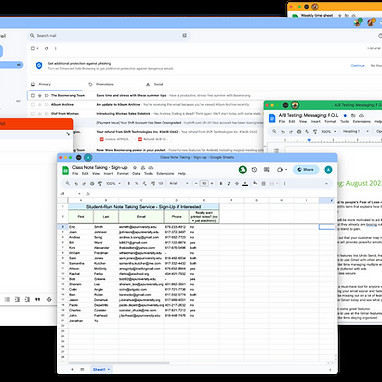Screen dimensions: 382x382
Task: Toggle Gmail select-all checkbox
Action: 33,48
